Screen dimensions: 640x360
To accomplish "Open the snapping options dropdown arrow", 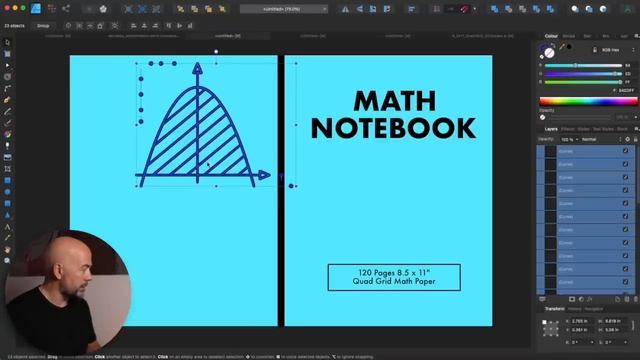I will (x=474, y=9).
